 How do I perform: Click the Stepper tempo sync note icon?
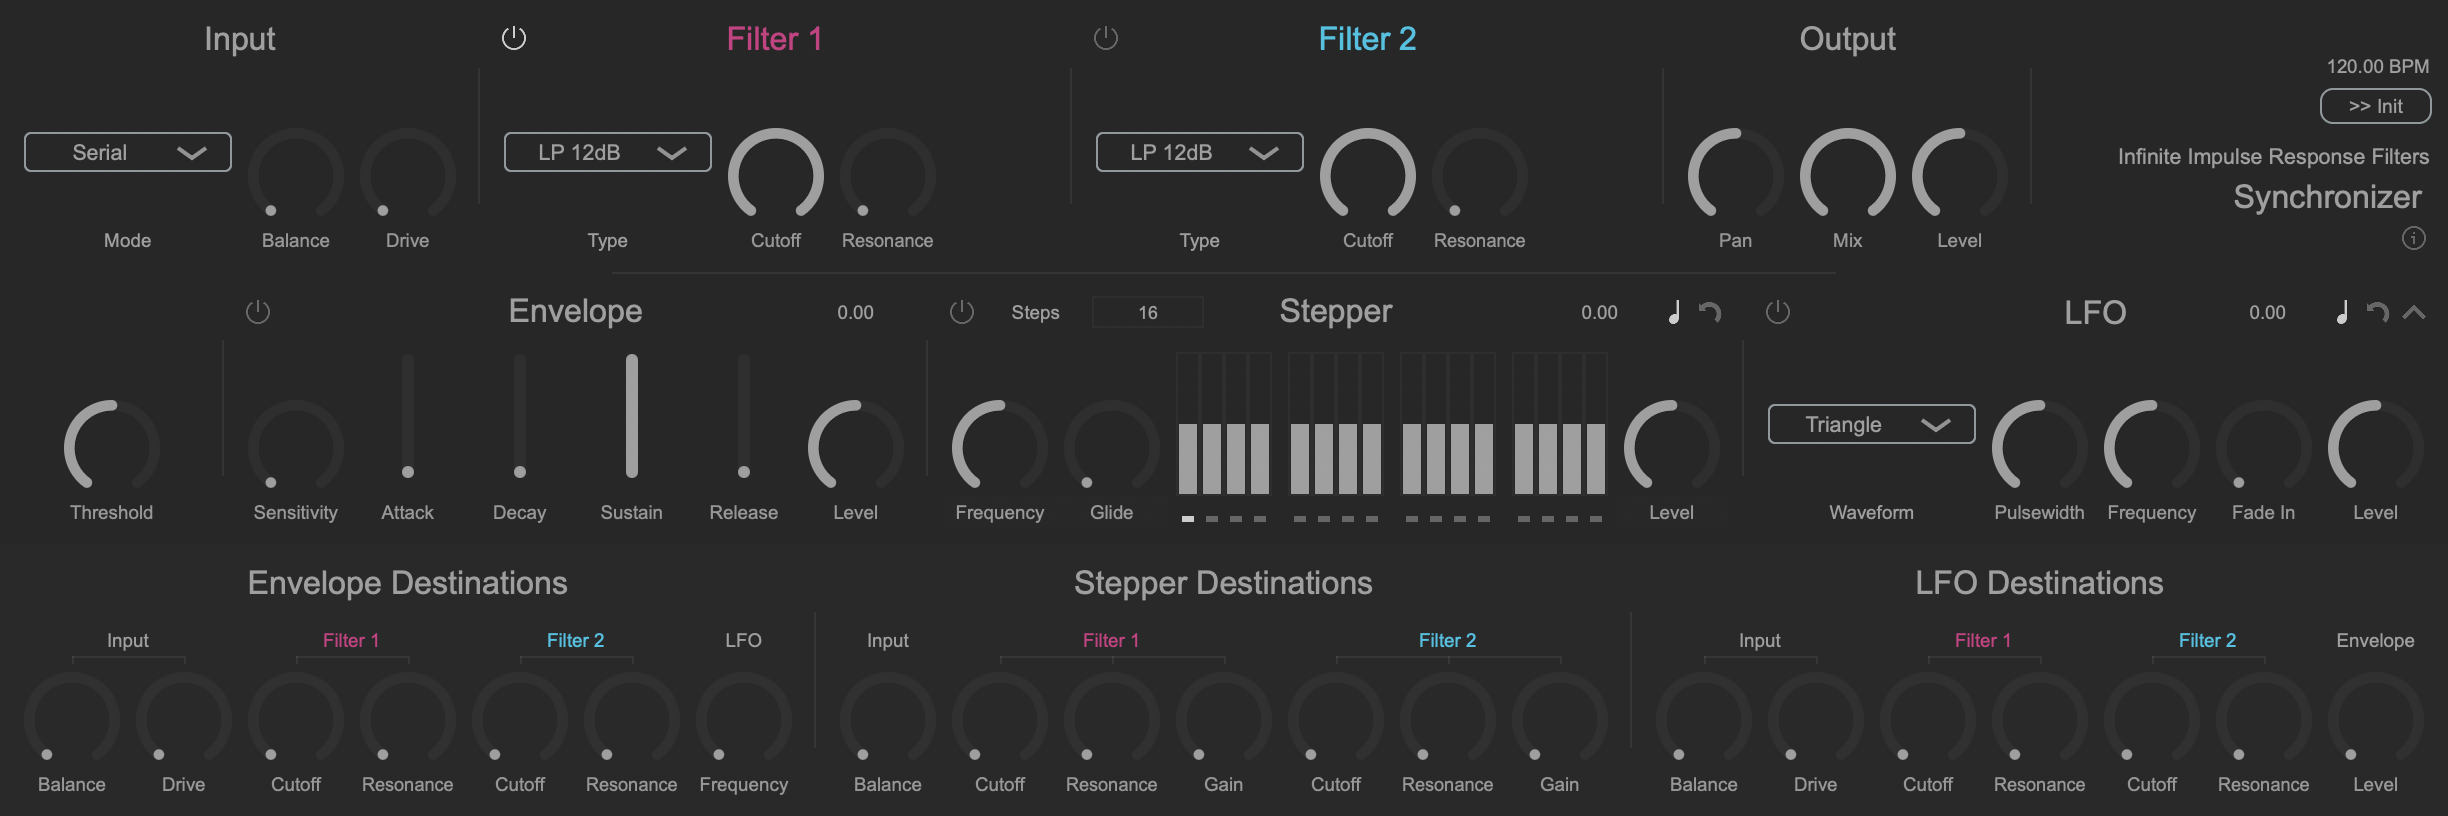point(1674,313)
